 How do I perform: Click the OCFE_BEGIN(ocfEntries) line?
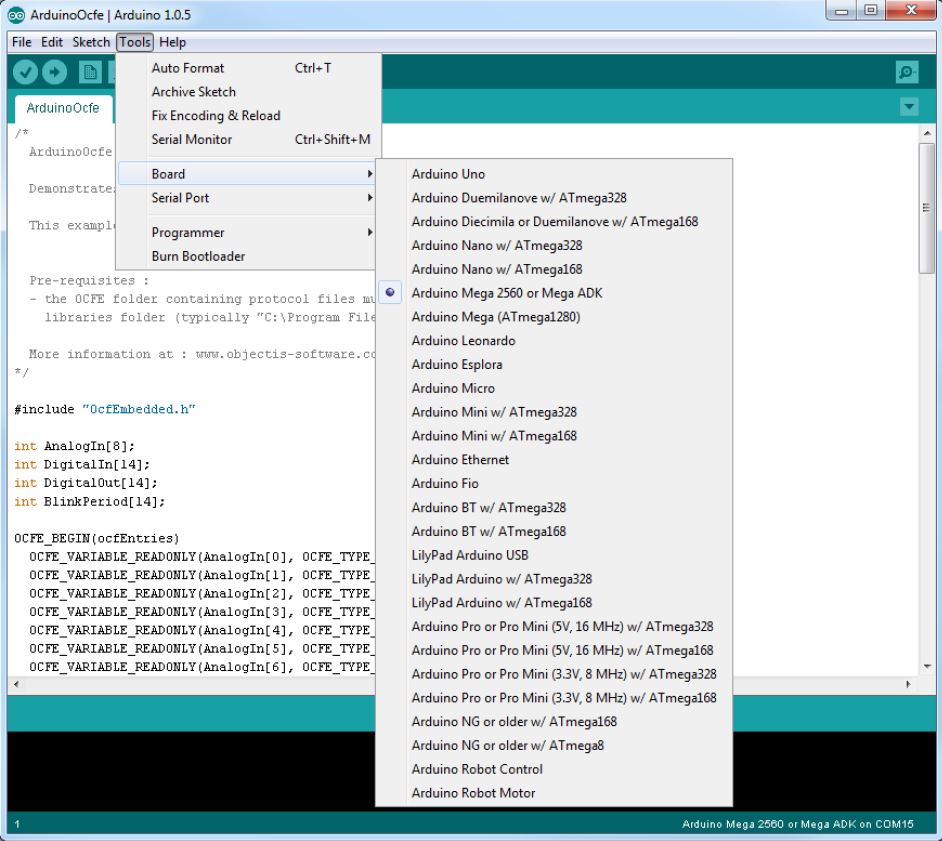click(97, 538)
